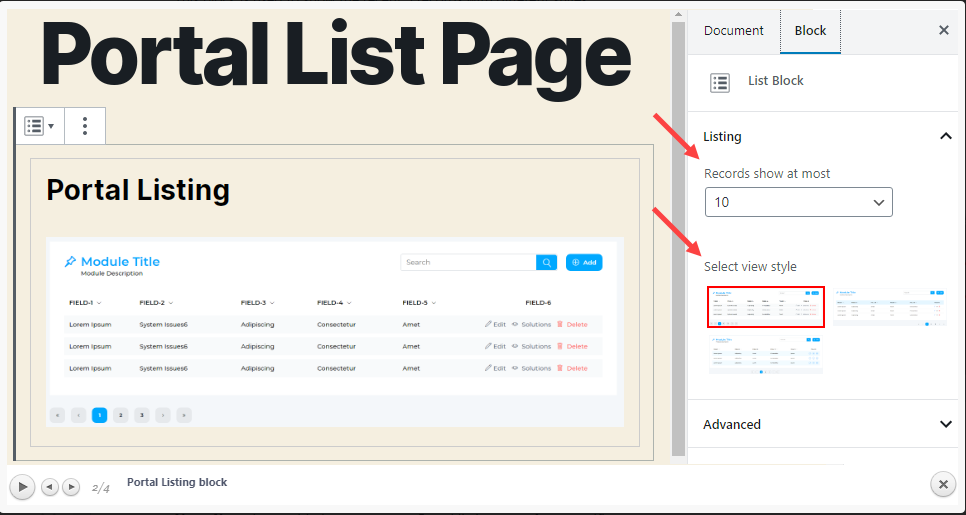Click the List Block icon in sidebar
Image resolution: width=966 pixels, height=515 pixels.
(x=720, y=83)
